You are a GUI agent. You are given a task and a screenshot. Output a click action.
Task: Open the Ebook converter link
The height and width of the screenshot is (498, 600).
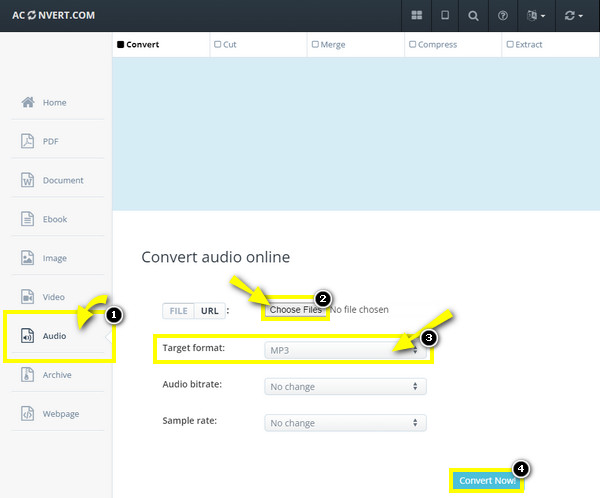click(x=55, y=219)
